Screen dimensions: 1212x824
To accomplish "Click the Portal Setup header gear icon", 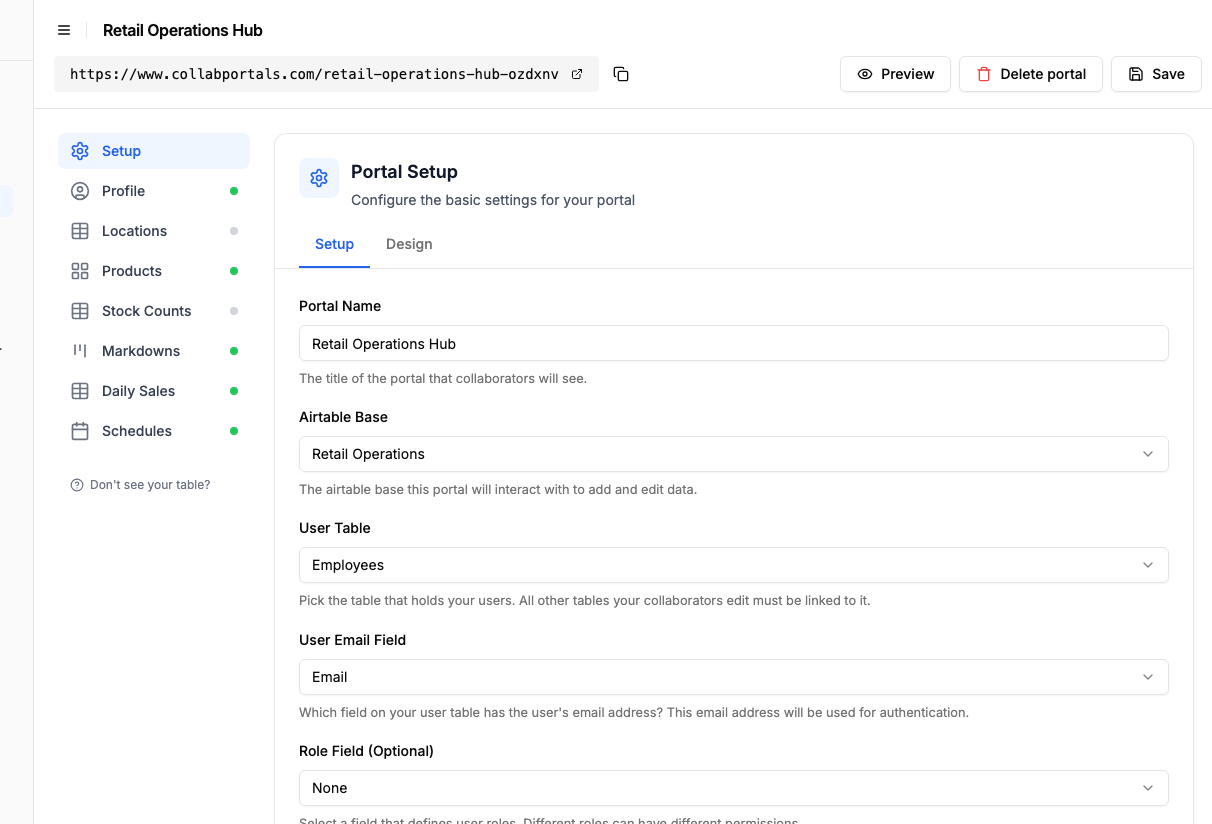I will point(319,178).
